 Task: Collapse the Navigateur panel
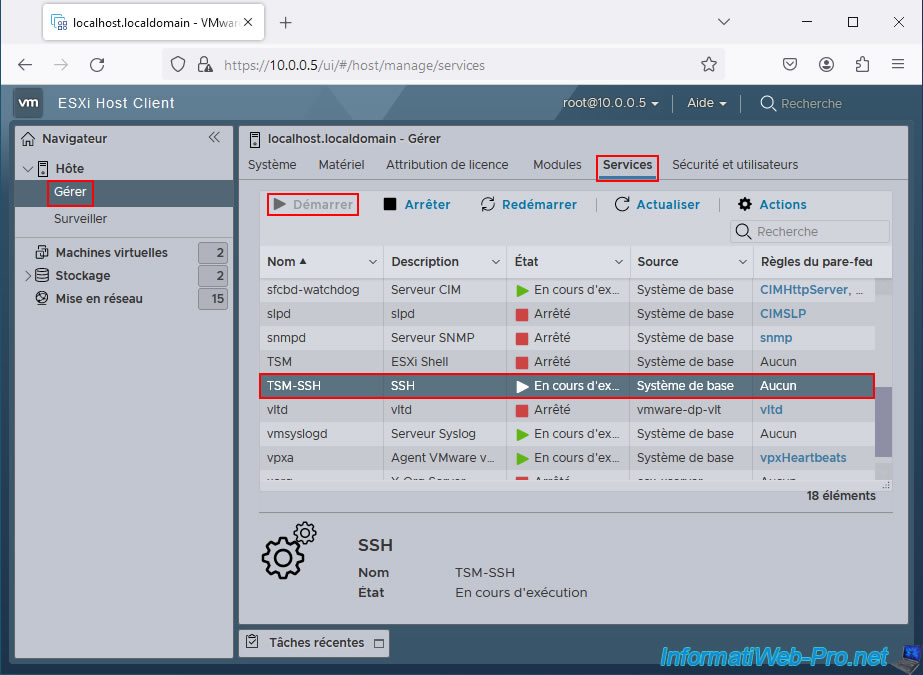[x=214, y=138]
